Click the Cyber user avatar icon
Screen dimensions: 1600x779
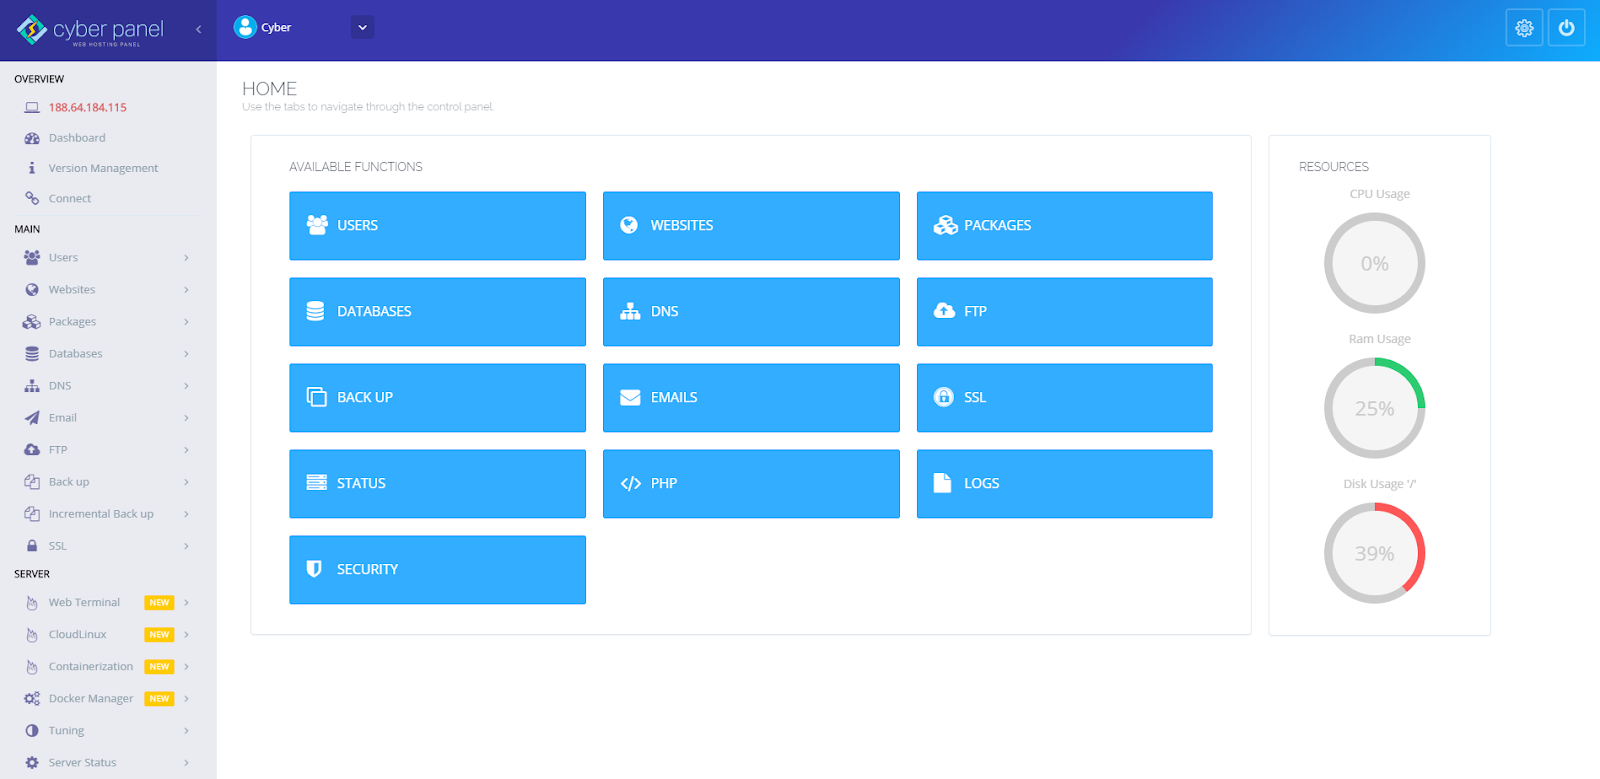click(245, 27)
